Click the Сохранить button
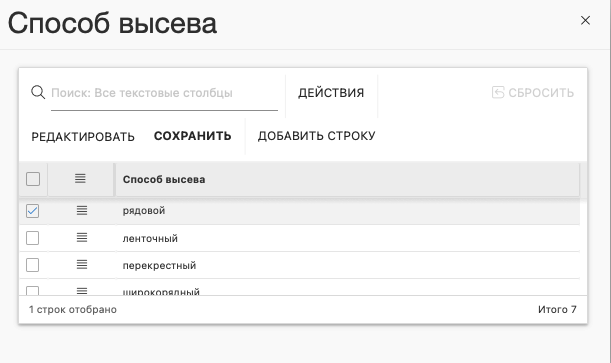 point(192,136)
